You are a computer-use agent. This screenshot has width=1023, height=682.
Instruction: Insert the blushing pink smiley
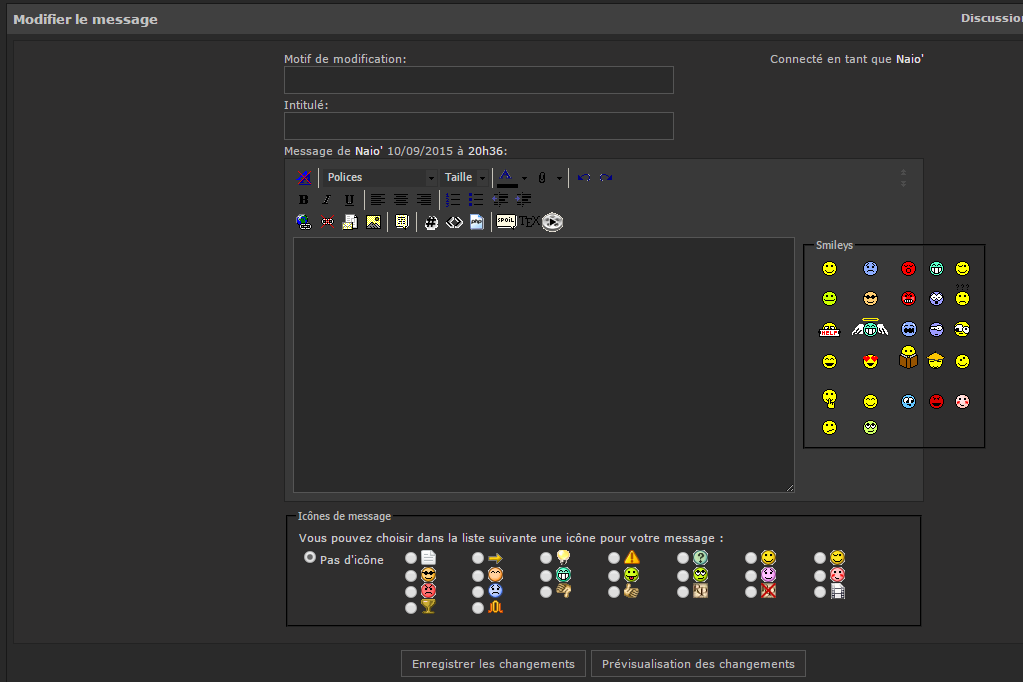(962, 401)
